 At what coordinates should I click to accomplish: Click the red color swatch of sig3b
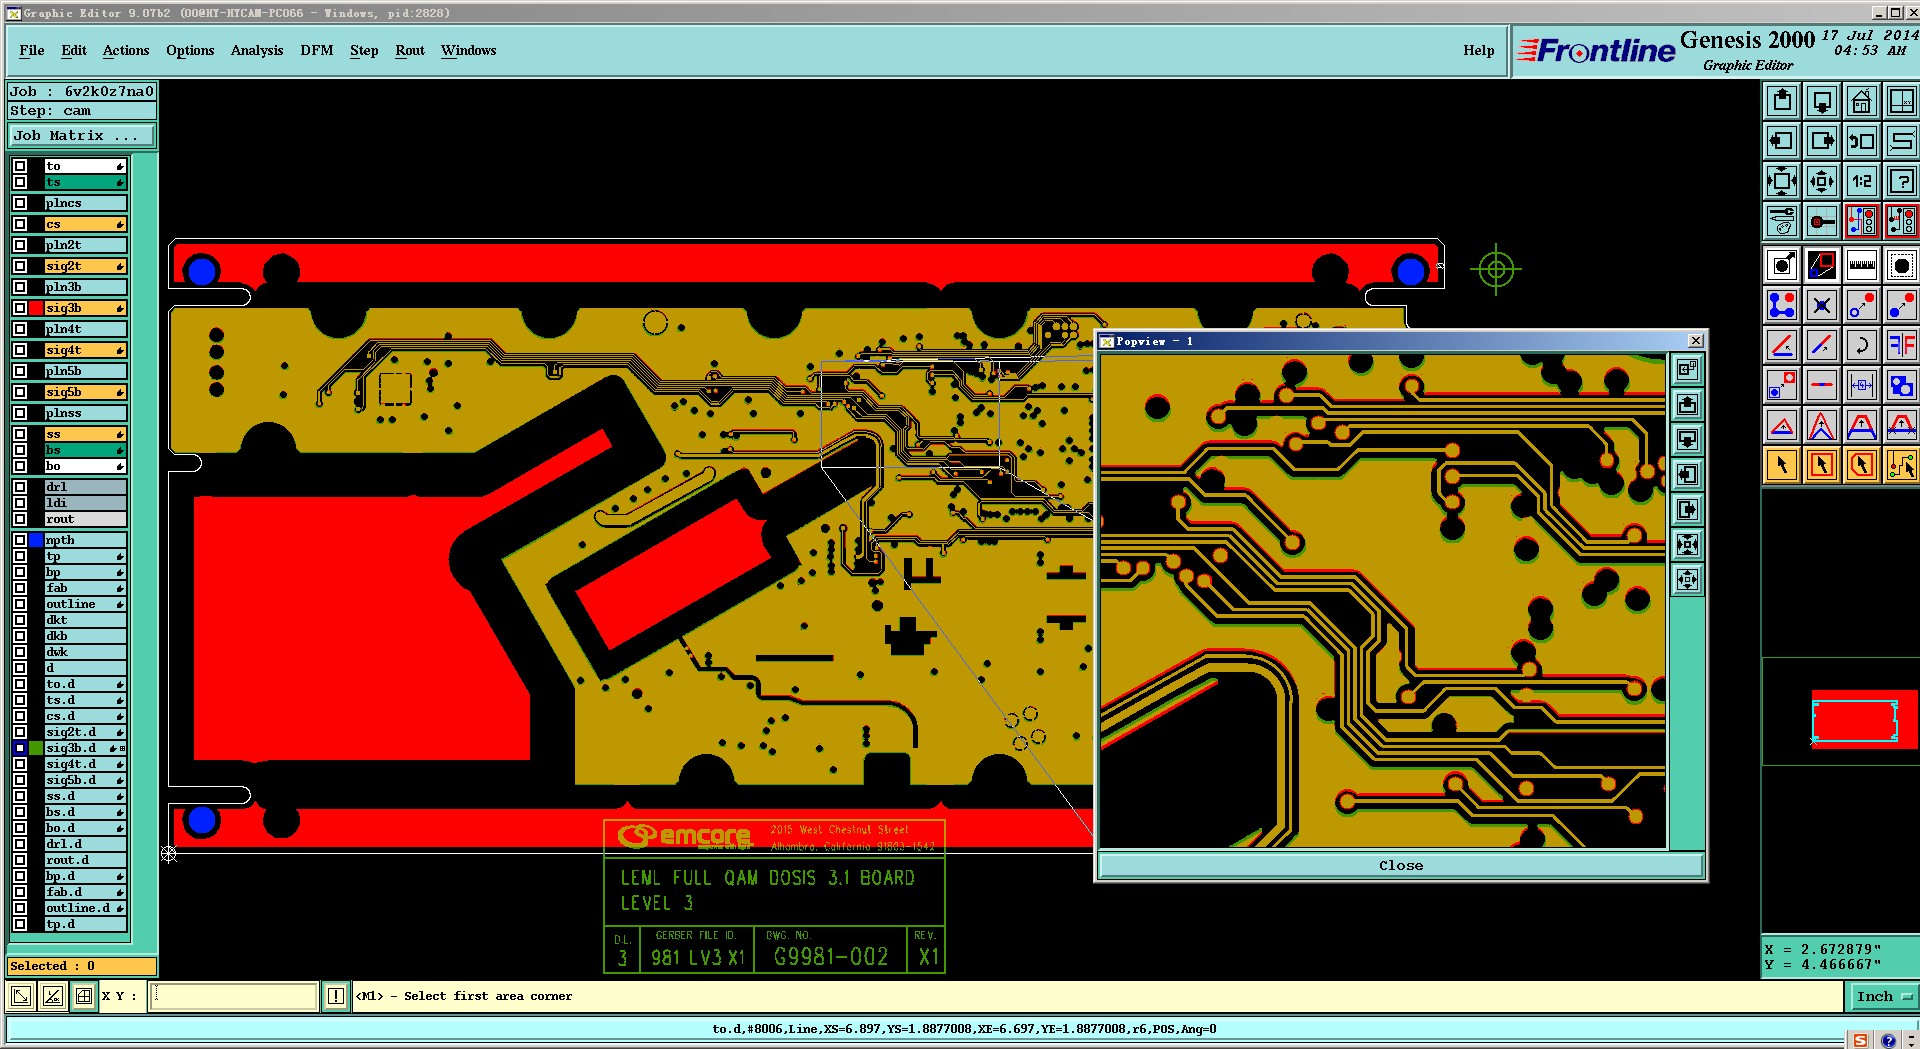[36, 308]
